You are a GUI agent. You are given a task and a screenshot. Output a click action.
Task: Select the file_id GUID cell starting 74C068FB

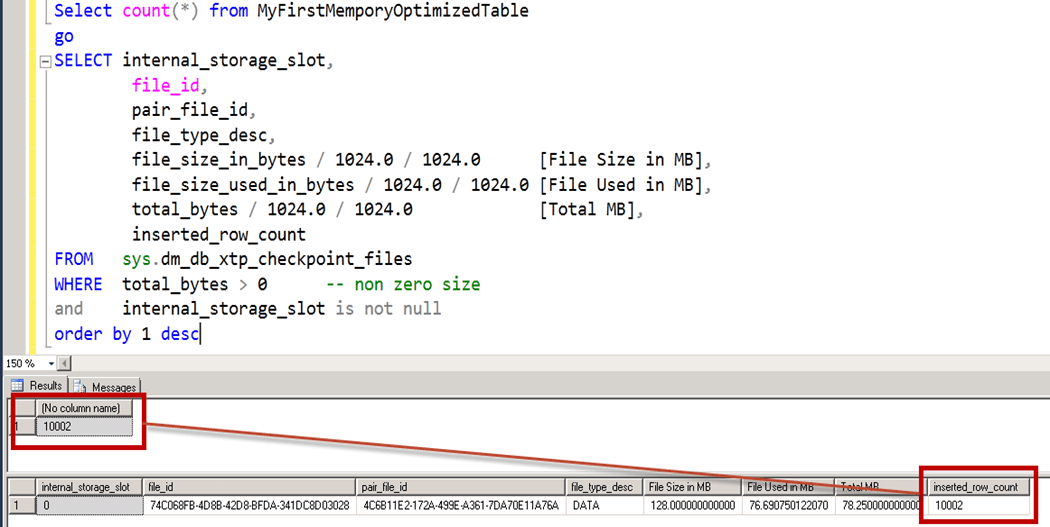[250, 506]
